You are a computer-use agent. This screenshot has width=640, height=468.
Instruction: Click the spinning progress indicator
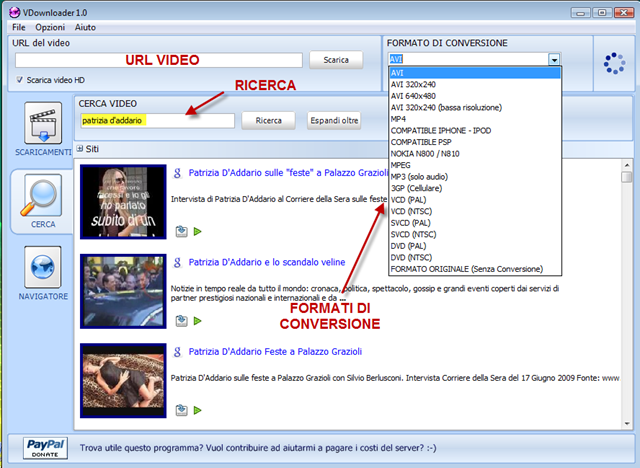pos(614,63)
